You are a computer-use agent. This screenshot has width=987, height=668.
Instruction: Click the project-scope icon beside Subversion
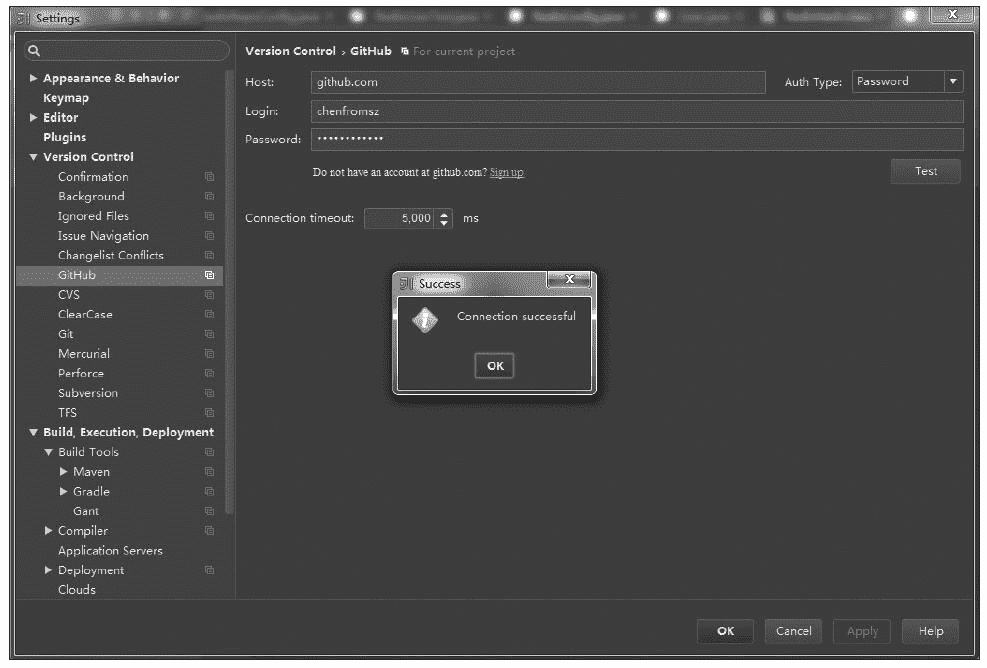pos(209,393)
